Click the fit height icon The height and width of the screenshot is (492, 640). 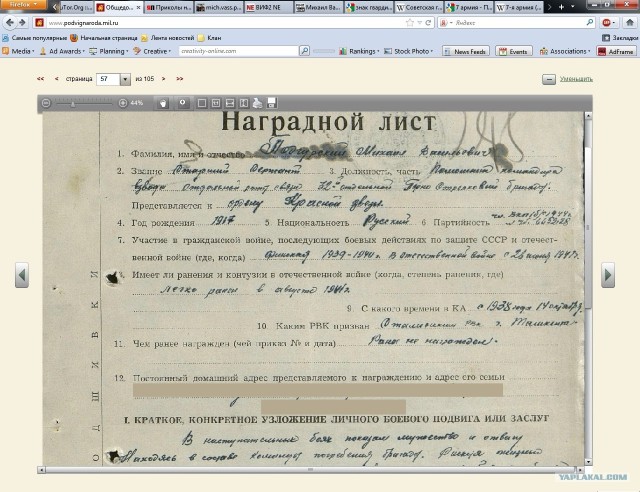coord(244,103)
